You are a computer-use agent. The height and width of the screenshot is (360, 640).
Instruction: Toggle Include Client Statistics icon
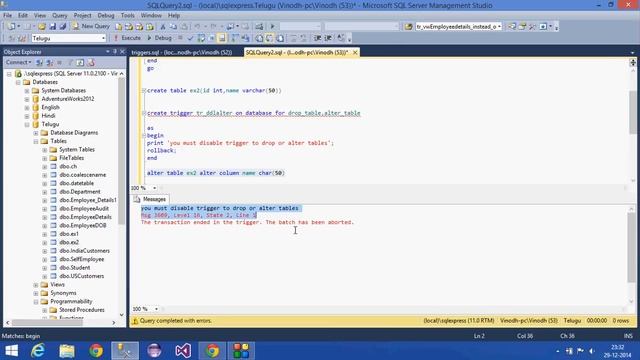[245, 38]
